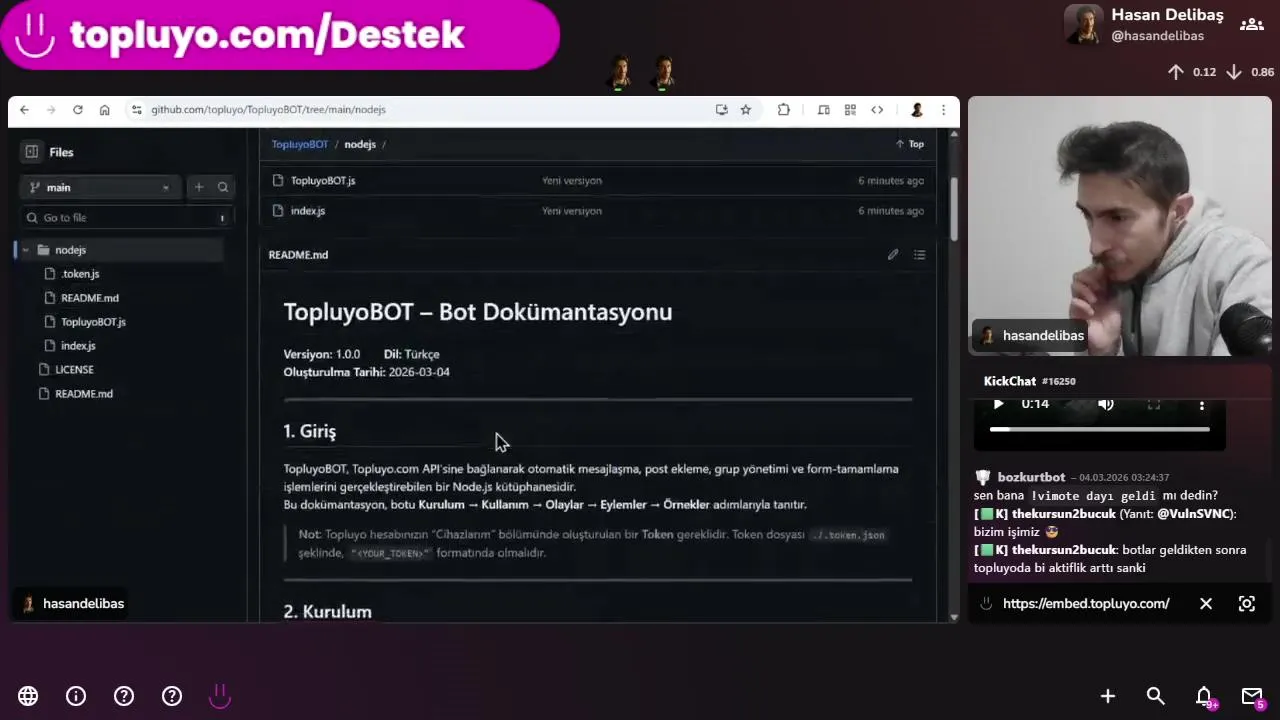Open index.js 'Yeni versiyon' commit message

[x=572, y=211]
